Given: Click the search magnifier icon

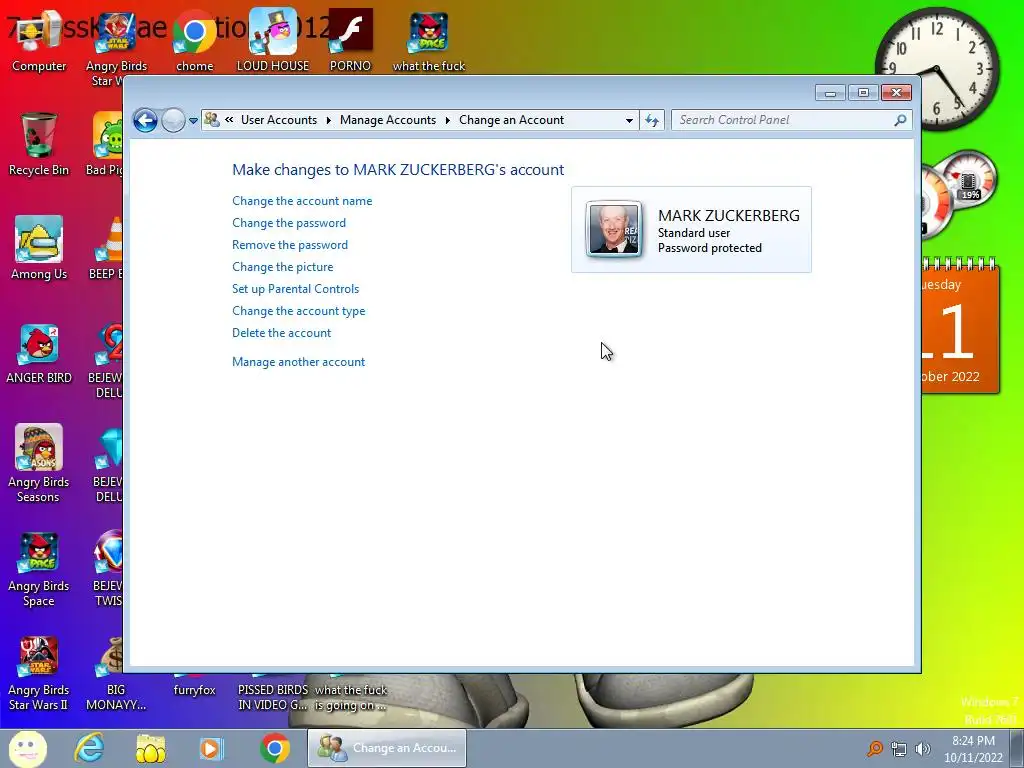Looking at the screenshot, I should coord(901,120).
